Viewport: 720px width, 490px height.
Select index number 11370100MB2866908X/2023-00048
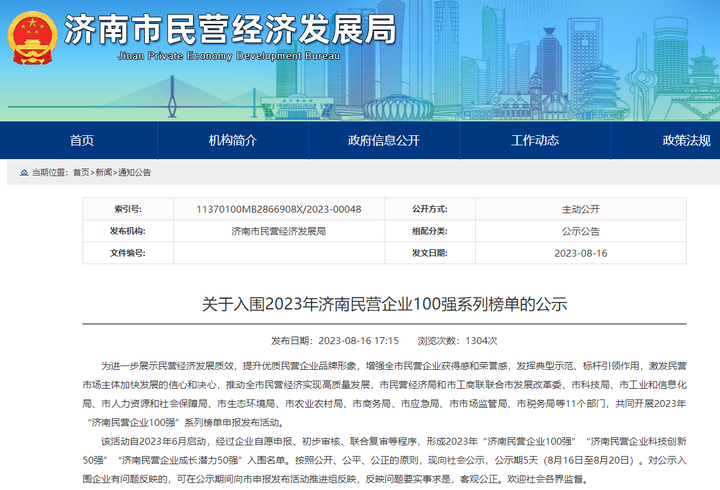click(x=279, y=209)
